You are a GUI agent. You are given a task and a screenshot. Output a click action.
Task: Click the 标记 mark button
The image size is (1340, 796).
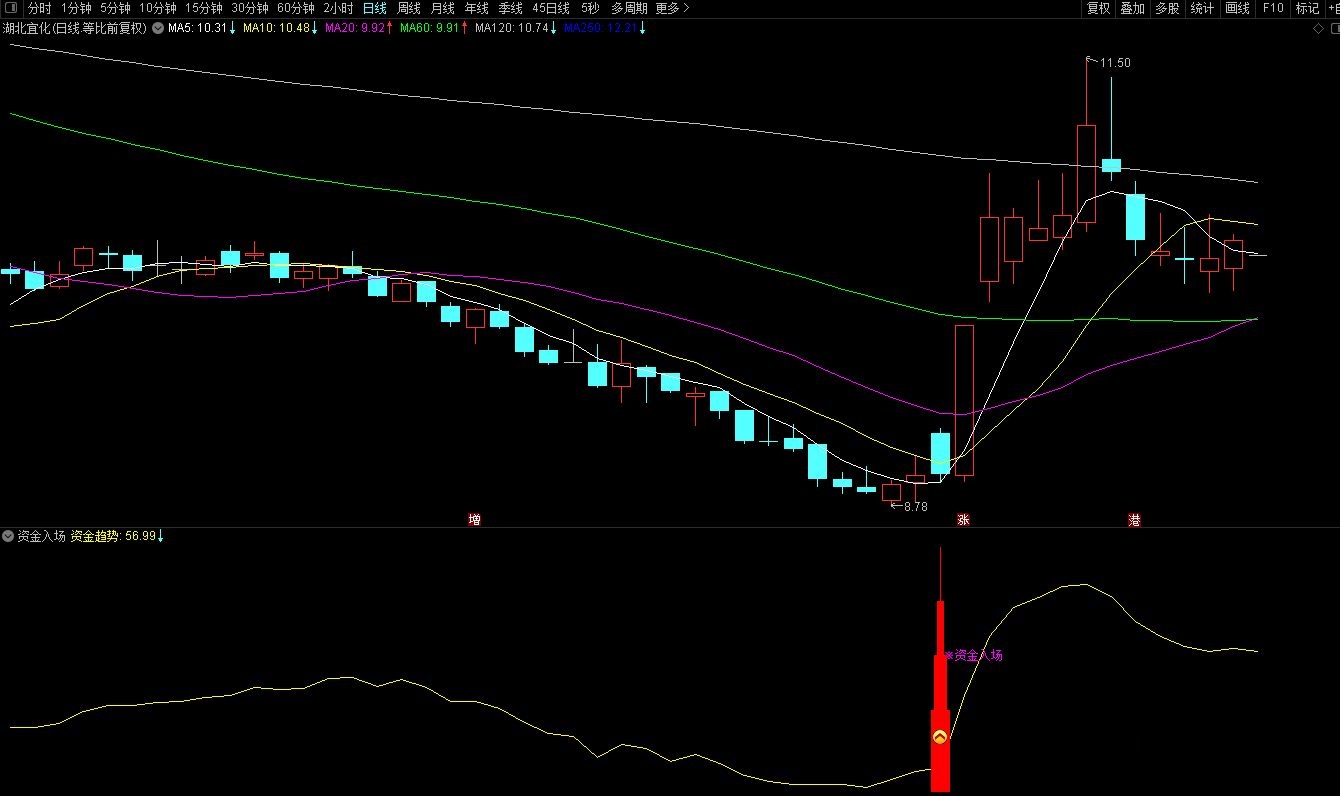[x=1307, y=8]
